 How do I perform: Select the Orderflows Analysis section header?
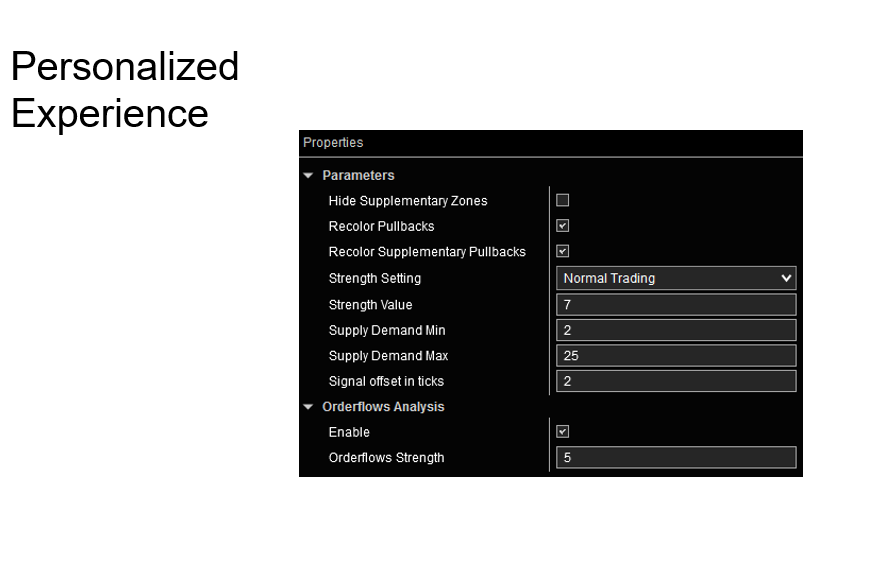point(383,407)
